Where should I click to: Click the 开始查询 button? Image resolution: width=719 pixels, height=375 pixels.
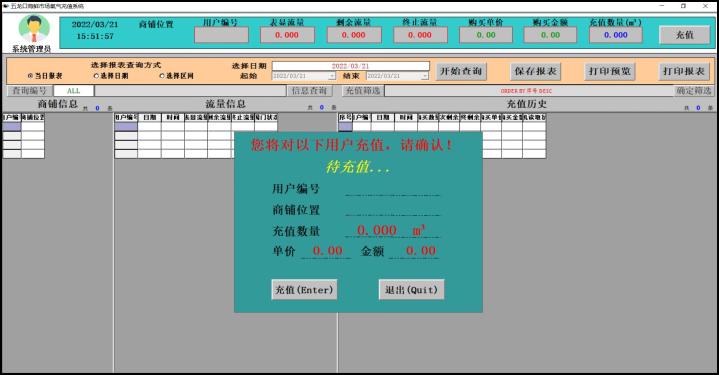click(x=461, y=71)
